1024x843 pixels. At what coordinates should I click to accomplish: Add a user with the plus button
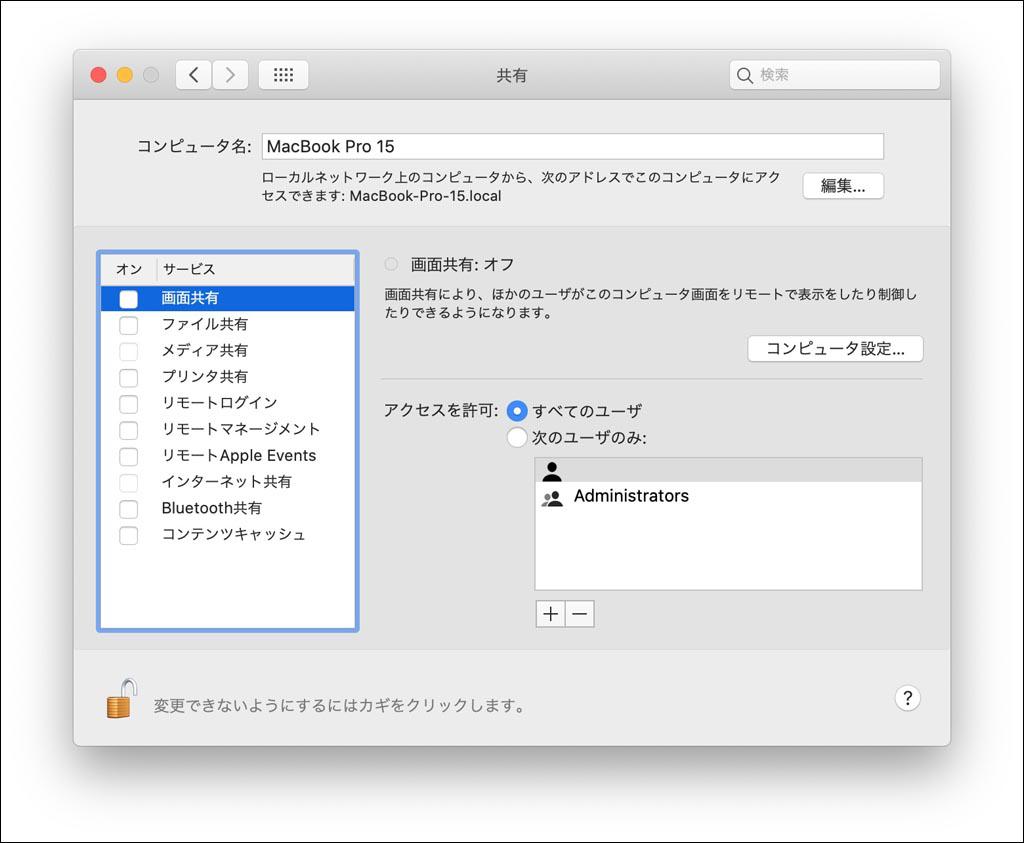(551, 614)
